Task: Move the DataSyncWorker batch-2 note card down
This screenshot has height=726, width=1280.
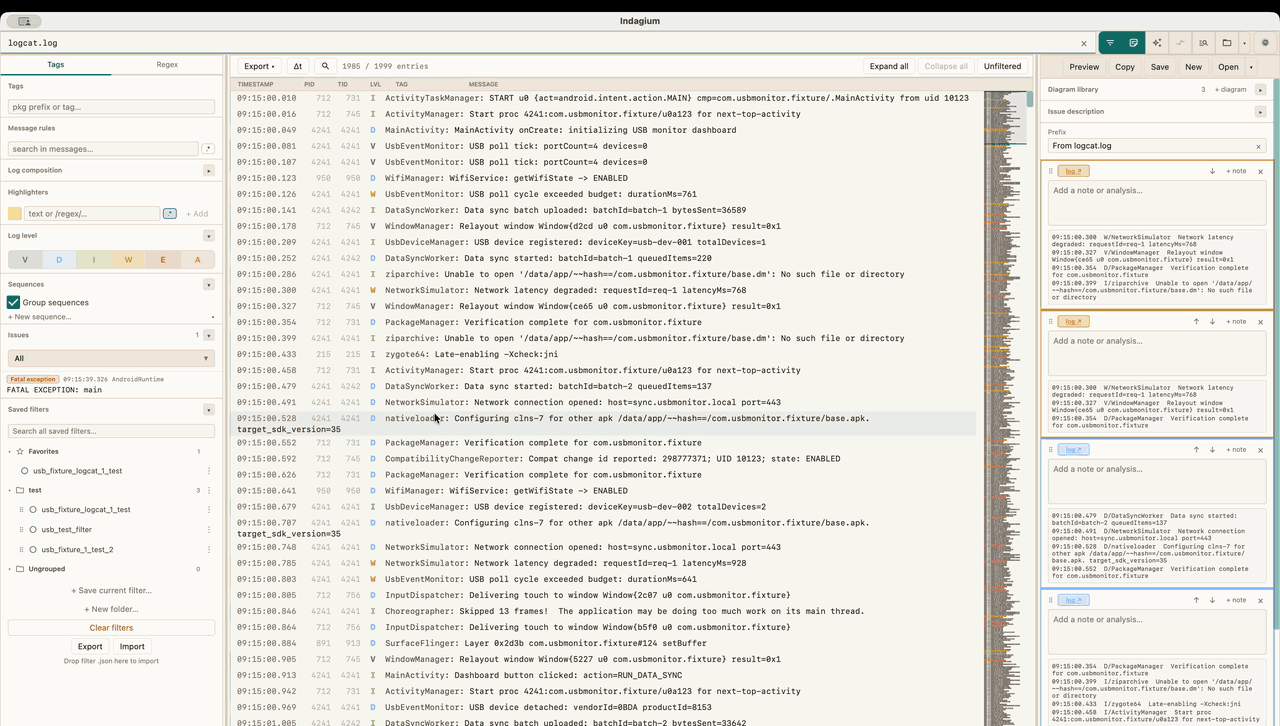Action: [1212, 450]
